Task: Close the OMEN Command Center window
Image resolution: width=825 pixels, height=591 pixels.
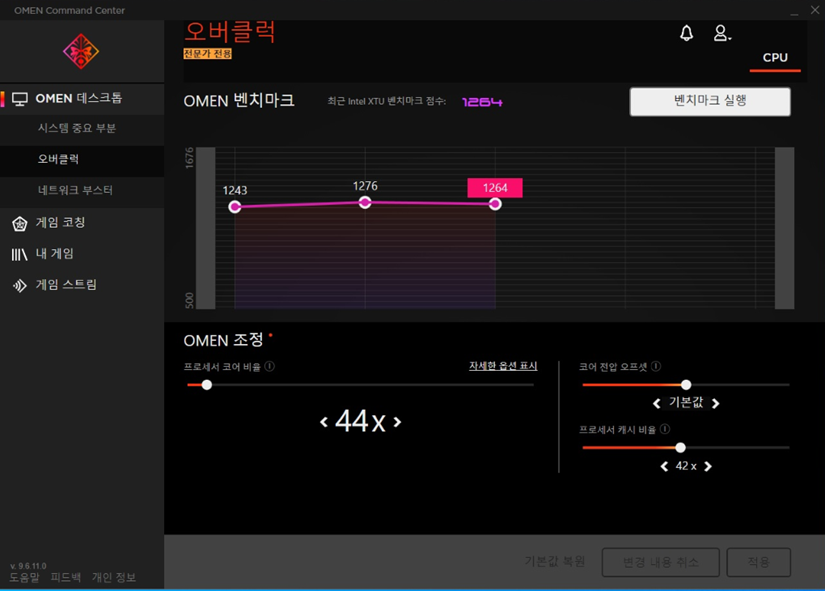Action: click(x=815, y=10)
